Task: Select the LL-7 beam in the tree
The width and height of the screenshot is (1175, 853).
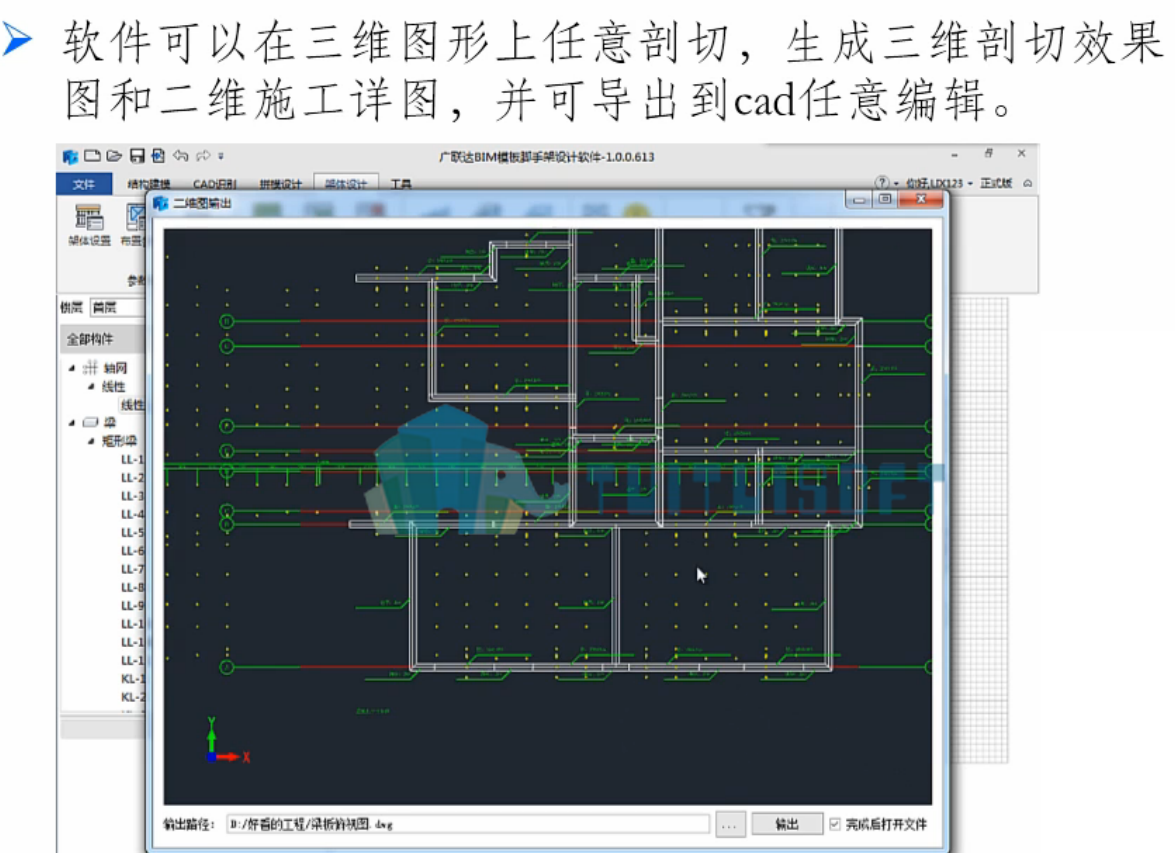Action: point(132,569)
